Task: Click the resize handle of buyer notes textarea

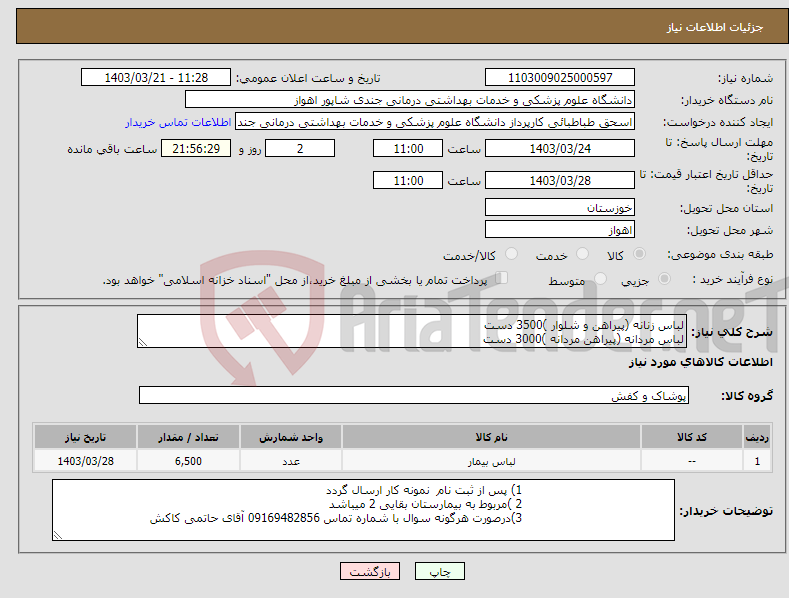Action: pos(58,535)
